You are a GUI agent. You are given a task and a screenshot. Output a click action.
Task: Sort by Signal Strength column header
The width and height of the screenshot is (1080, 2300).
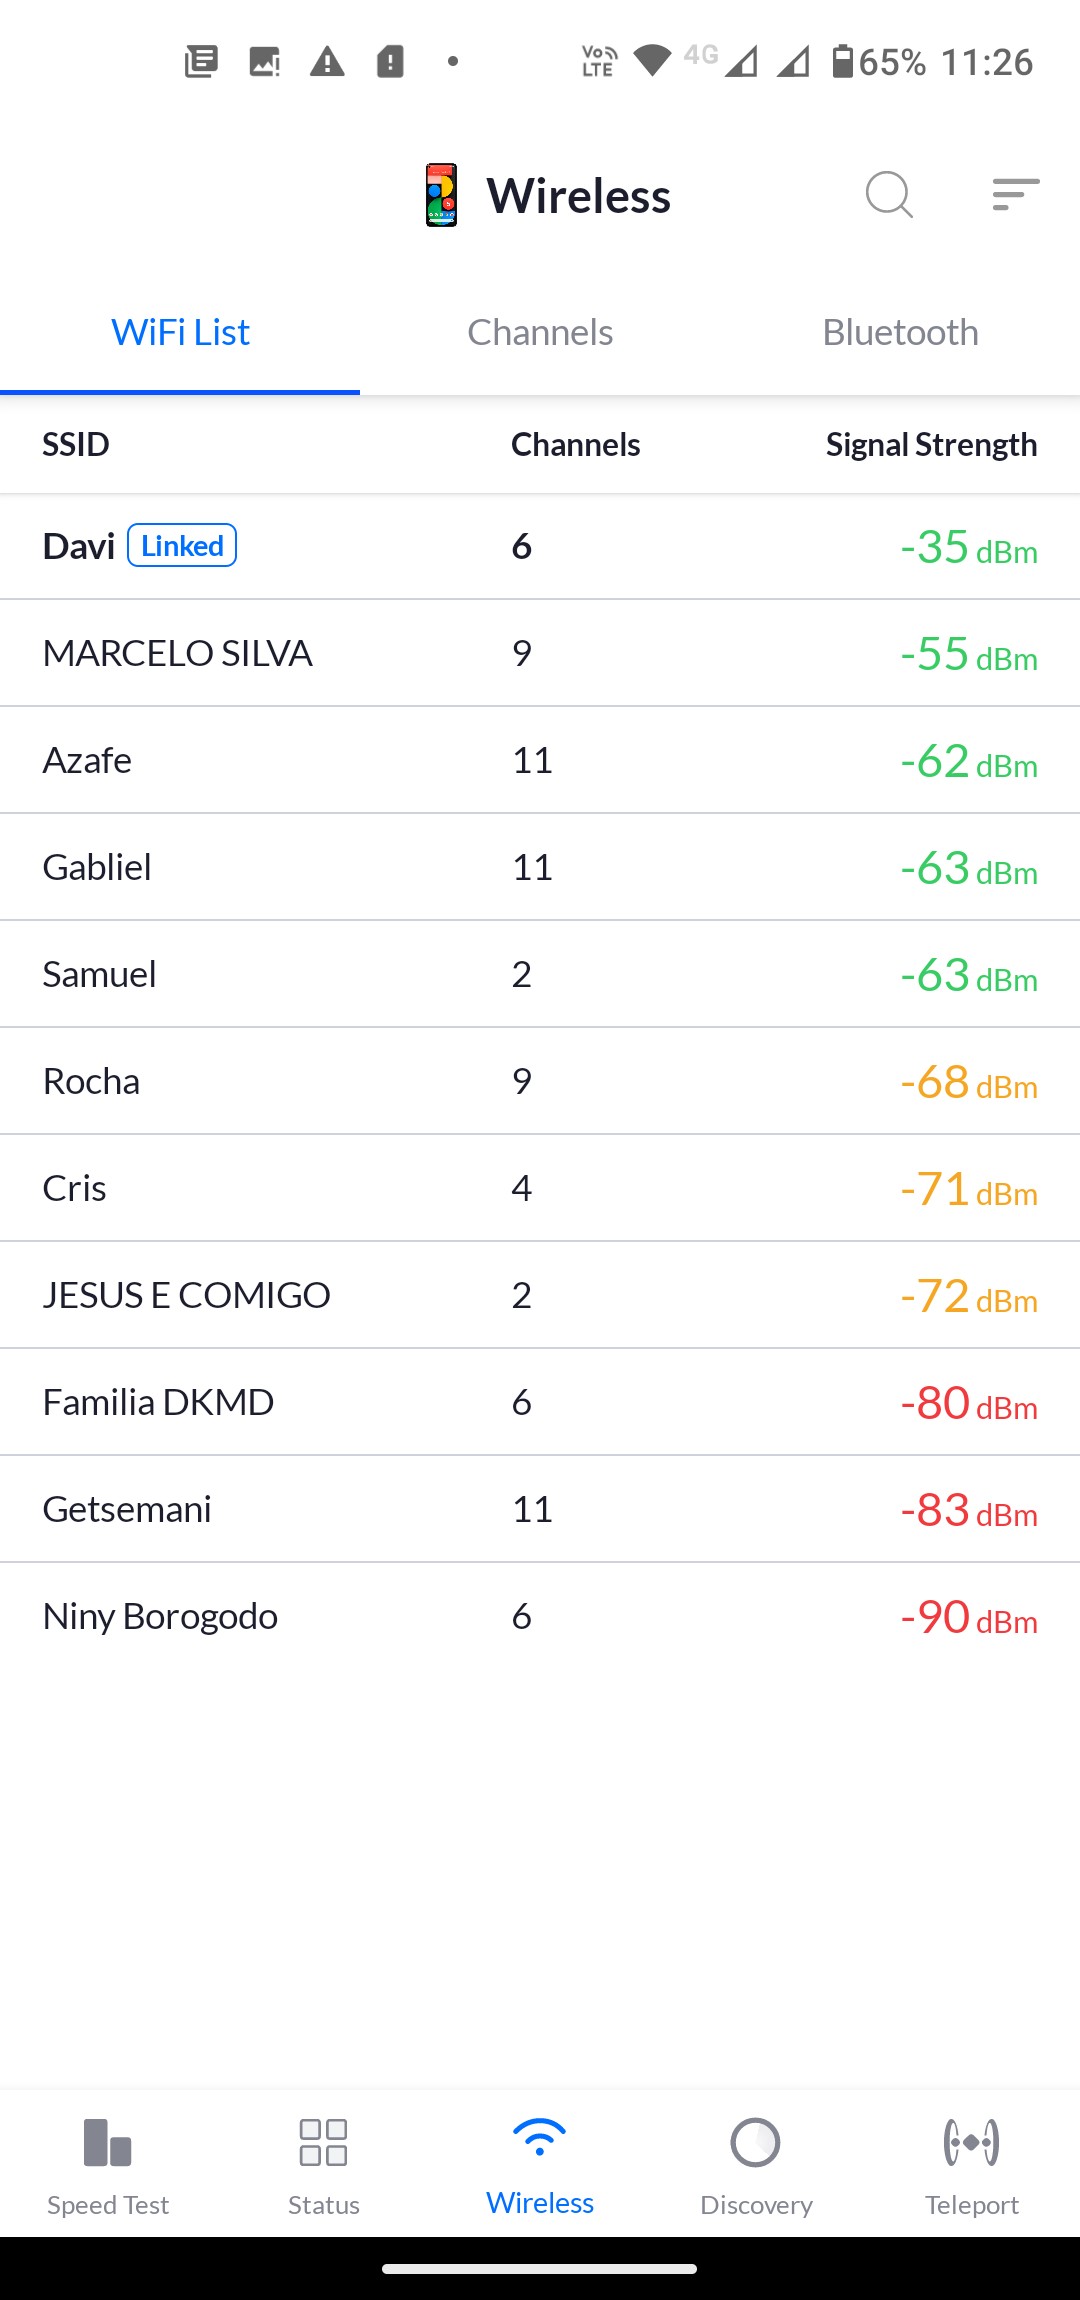(931, 445)
